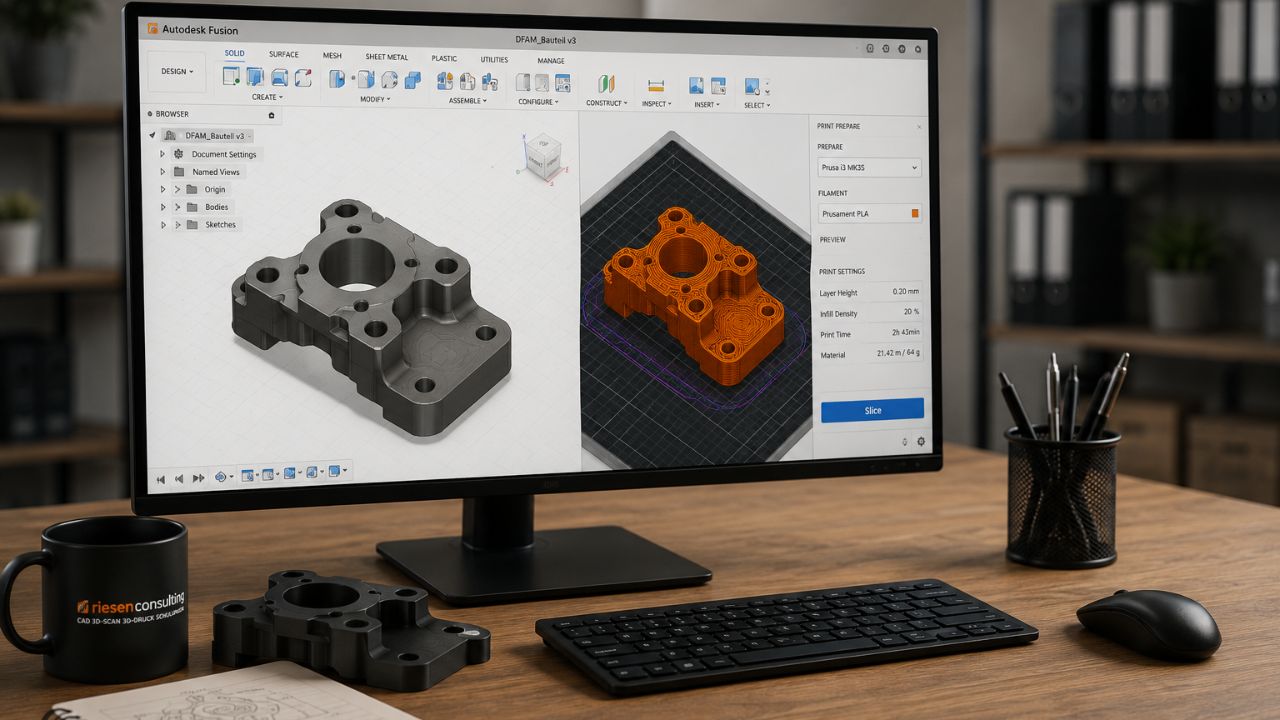Click the Measure icon above Inspect
This screenshot has height=720, width=1280.
(656, 86)
